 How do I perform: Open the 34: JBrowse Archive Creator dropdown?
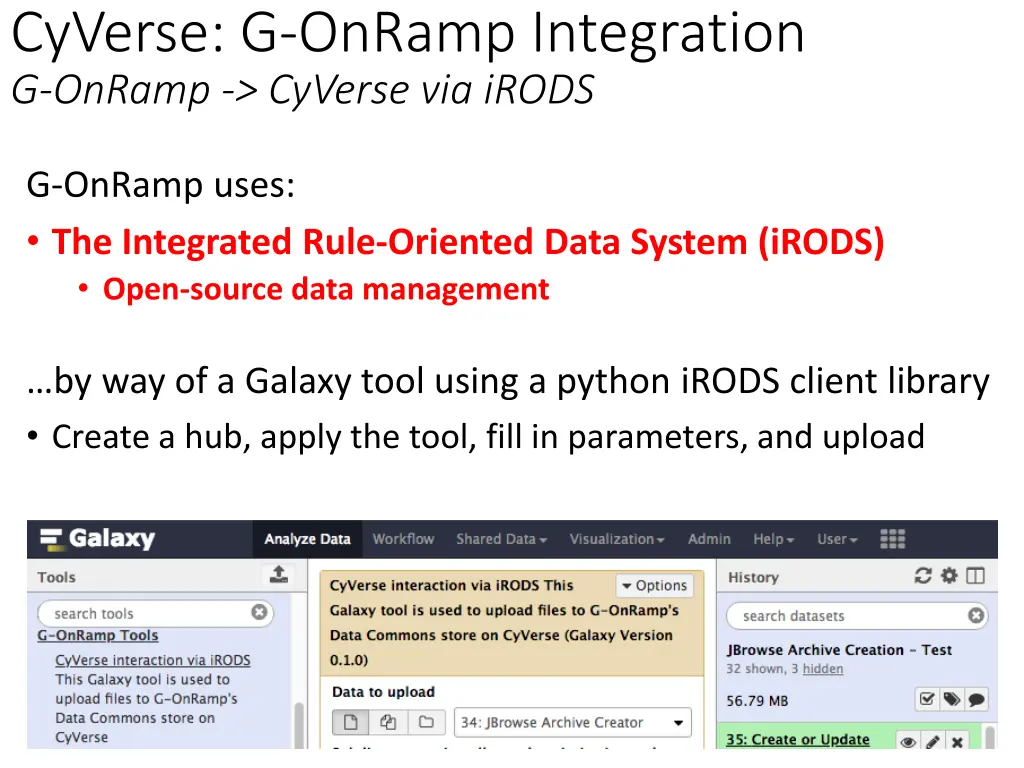[572, 722]
